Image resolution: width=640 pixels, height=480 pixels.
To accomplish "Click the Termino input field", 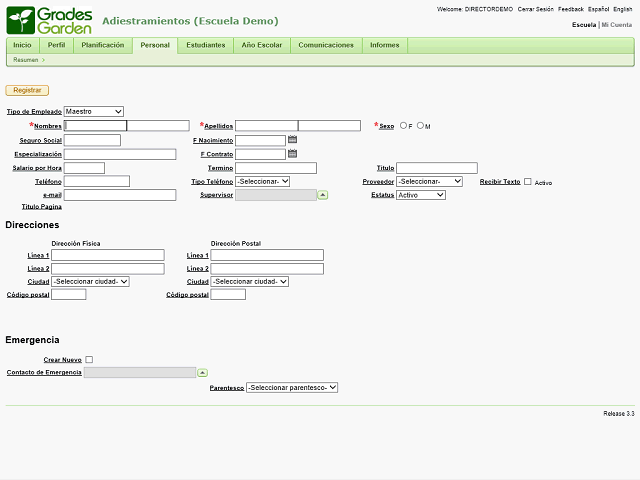I will [276, 168].
